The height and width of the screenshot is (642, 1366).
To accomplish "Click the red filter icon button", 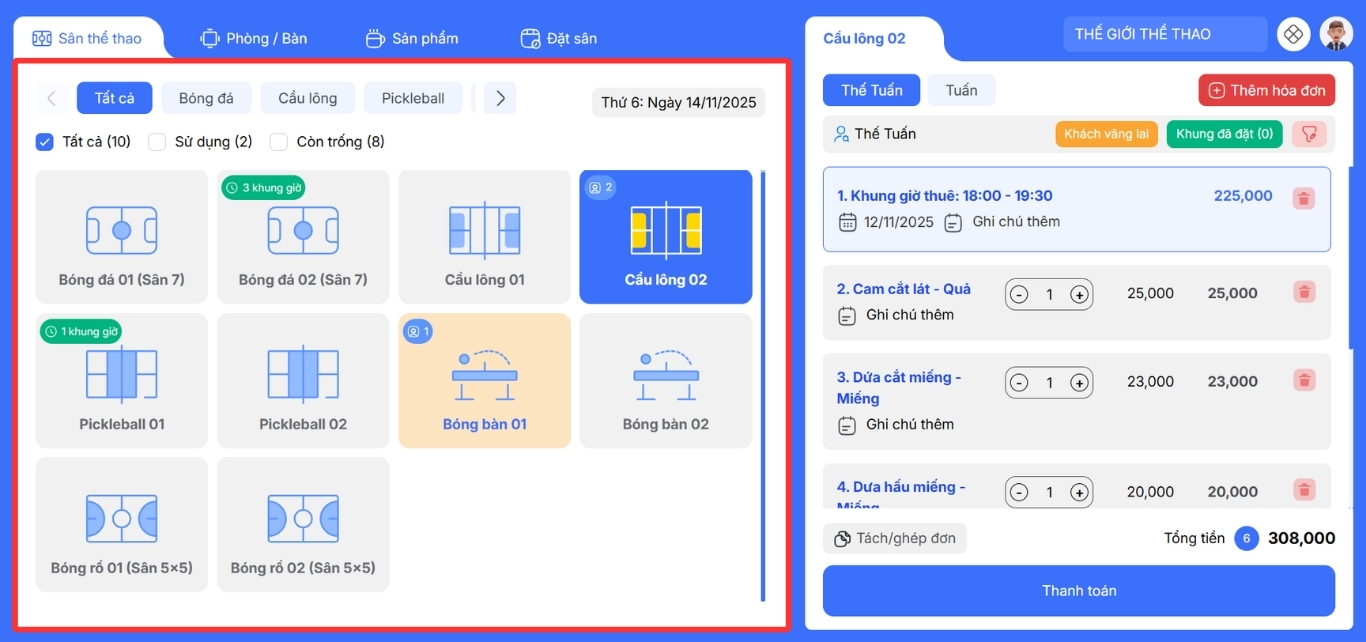I will point(1309,134).
